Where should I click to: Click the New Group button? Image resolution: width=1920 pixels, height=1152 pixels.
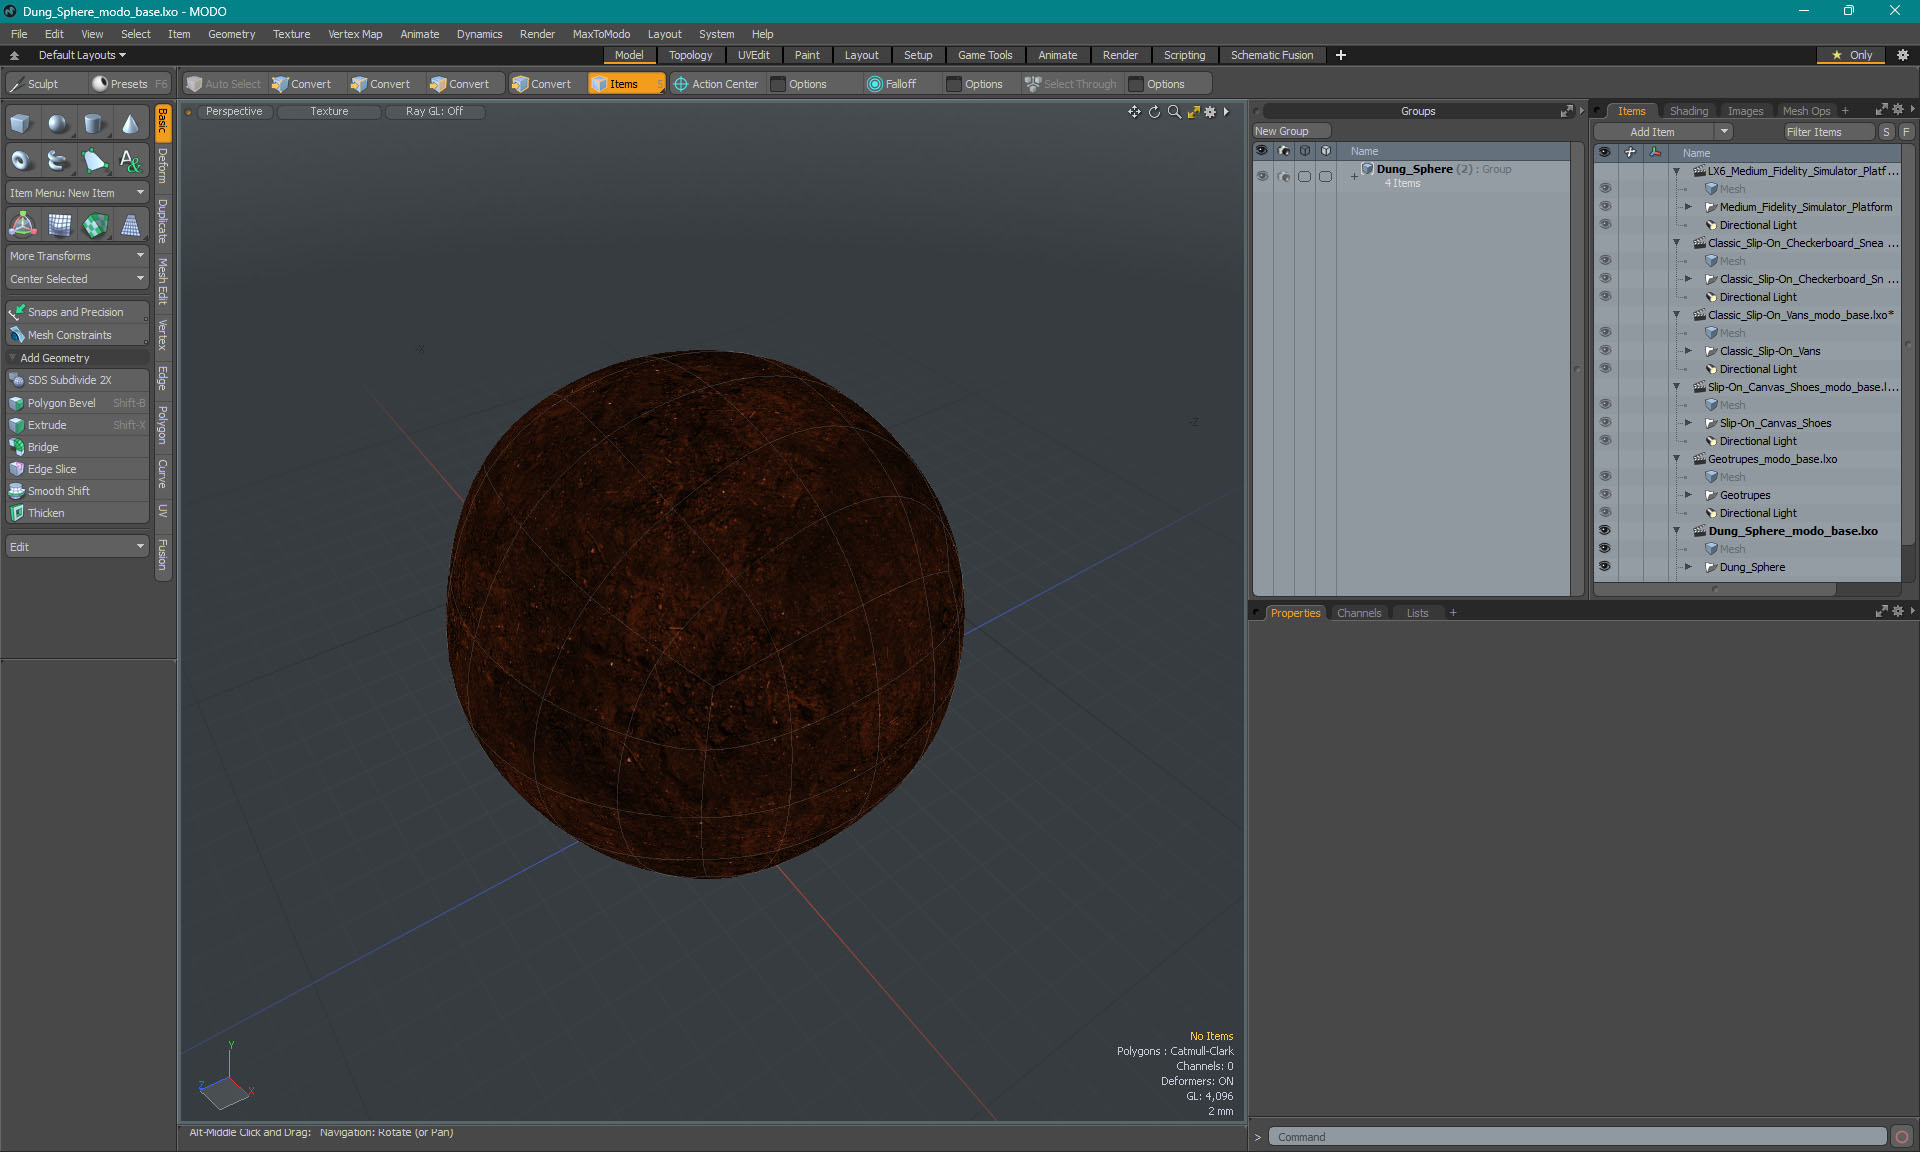tap(1291, 131)
